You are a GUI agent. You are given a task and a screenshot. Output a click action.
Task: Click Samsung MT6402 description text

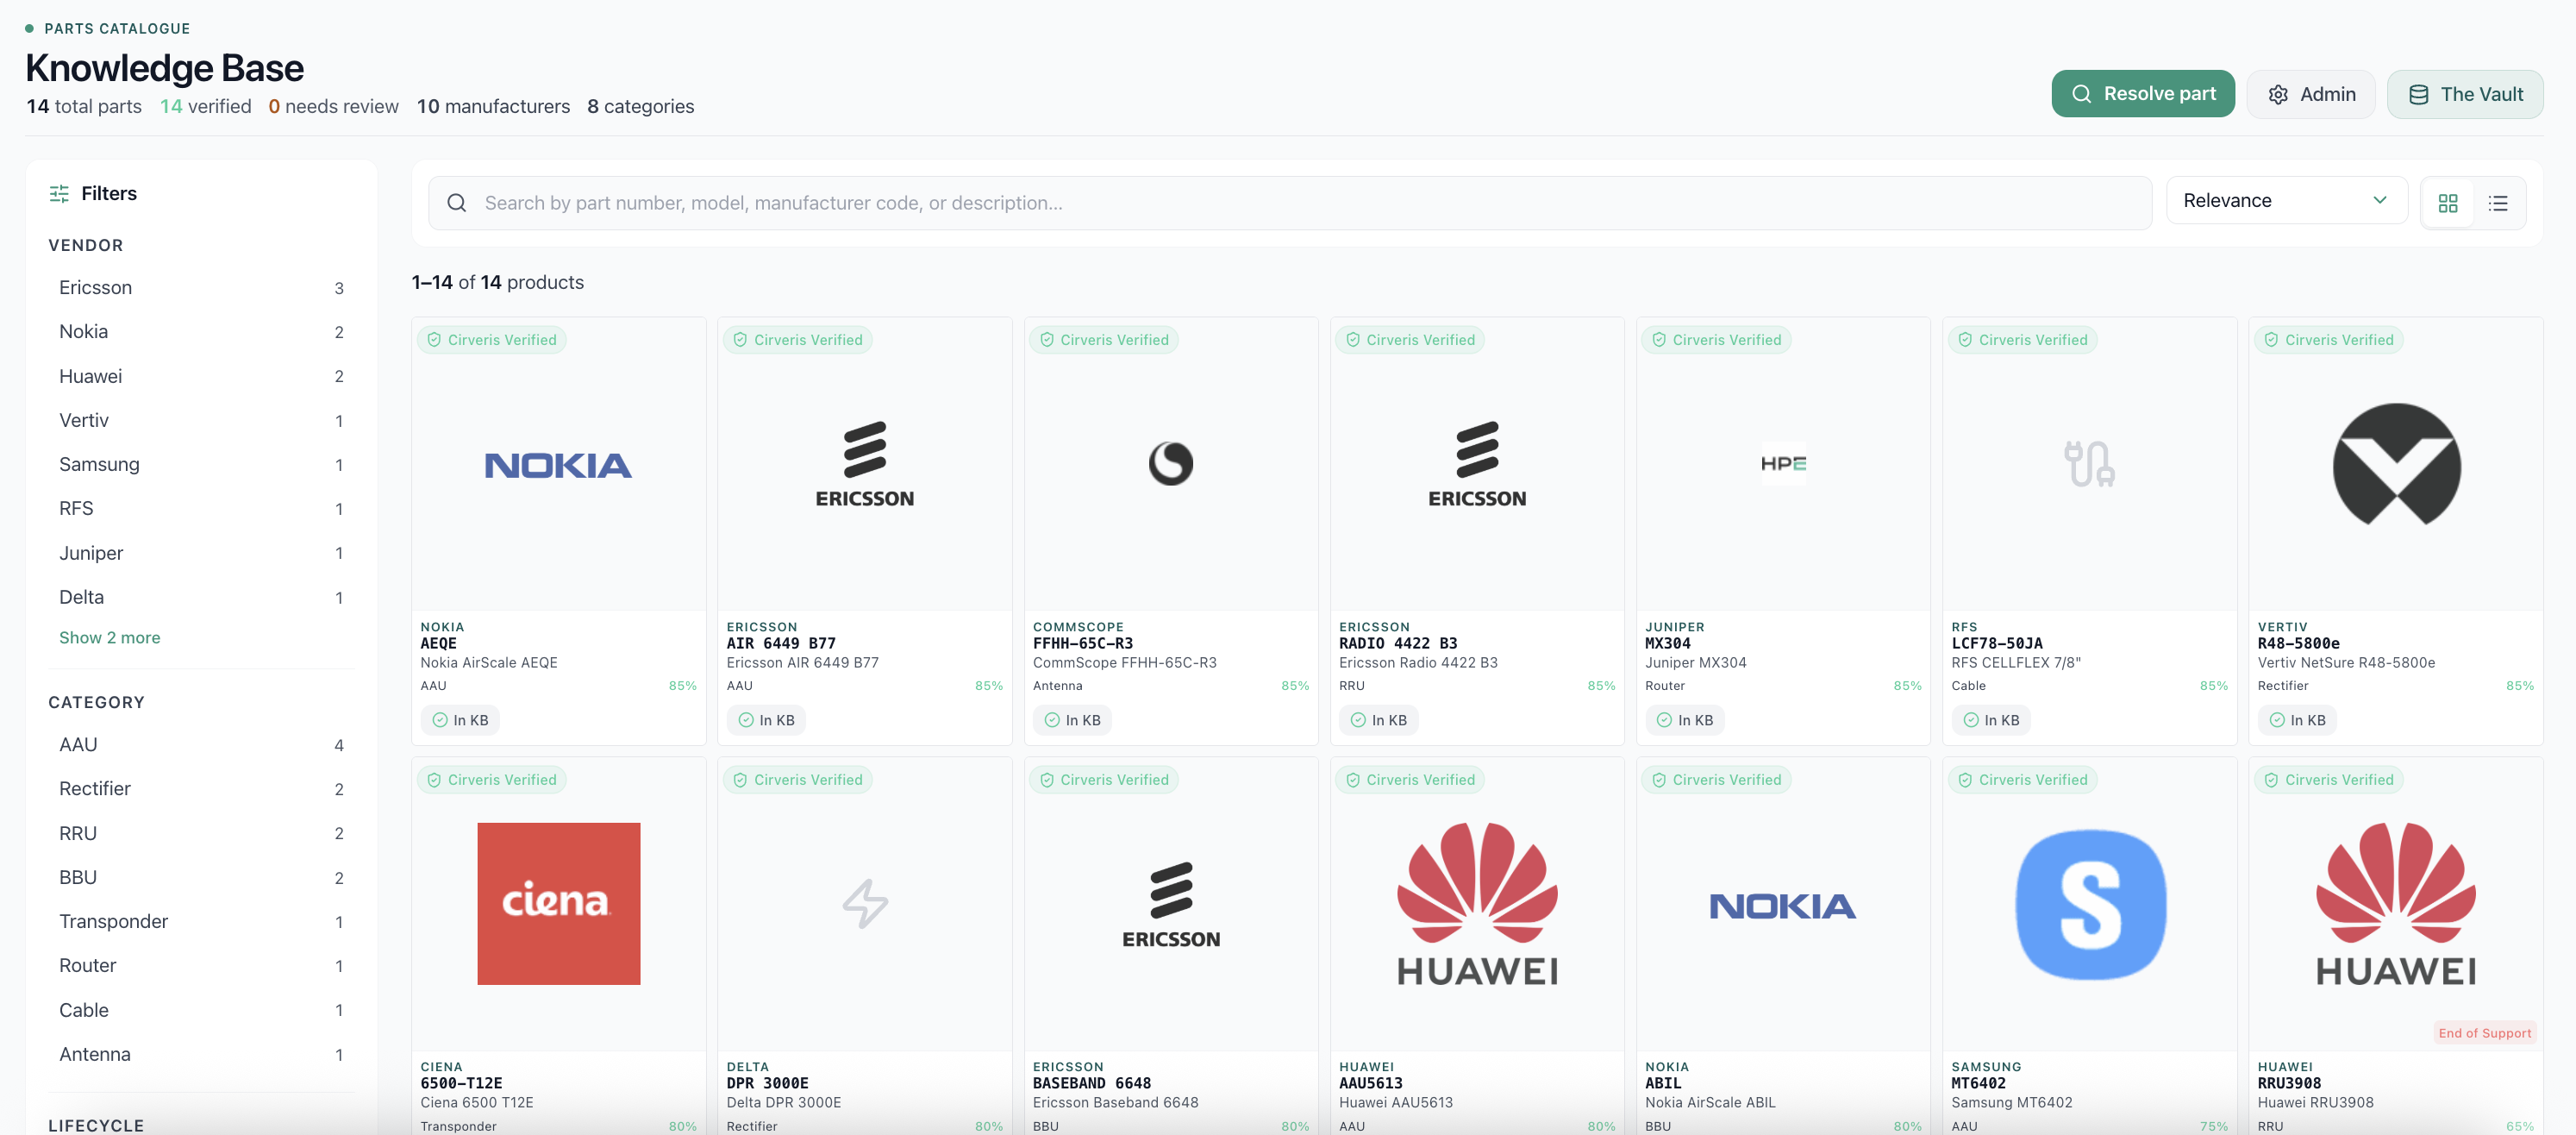pos(2011,1103)
